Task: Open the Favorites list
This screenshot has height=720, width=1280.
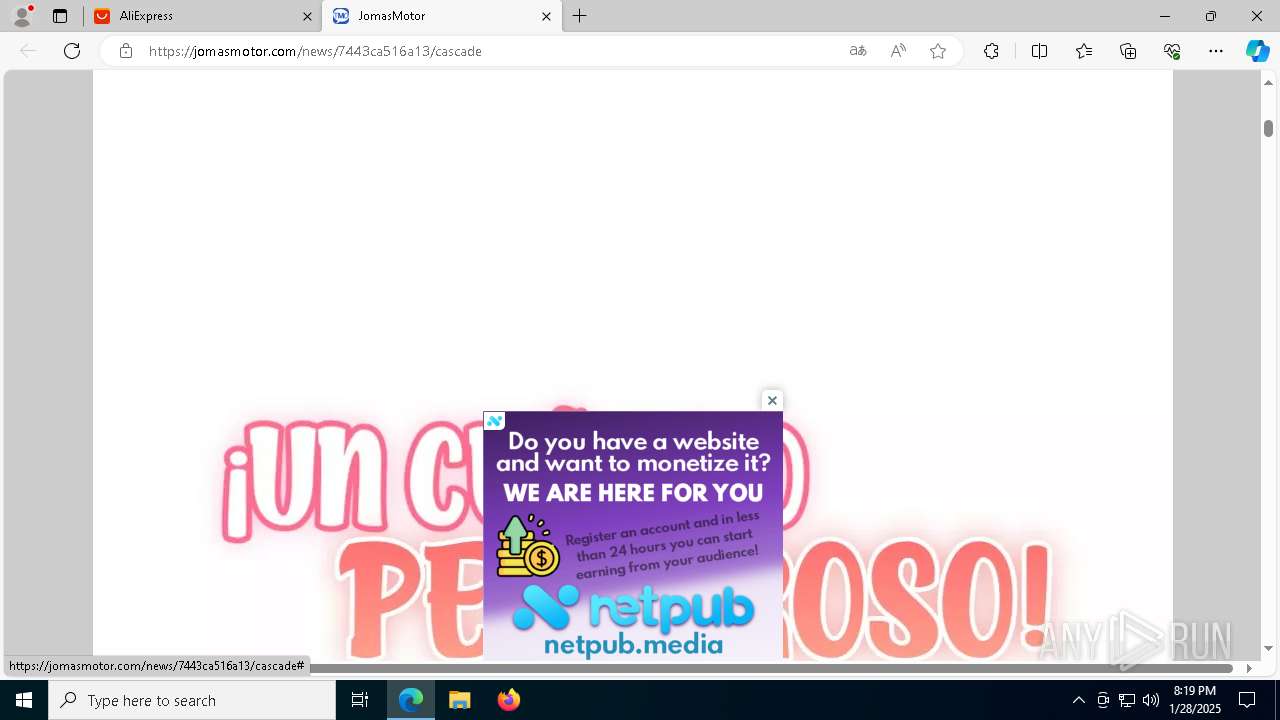Action: point(1084,51)
